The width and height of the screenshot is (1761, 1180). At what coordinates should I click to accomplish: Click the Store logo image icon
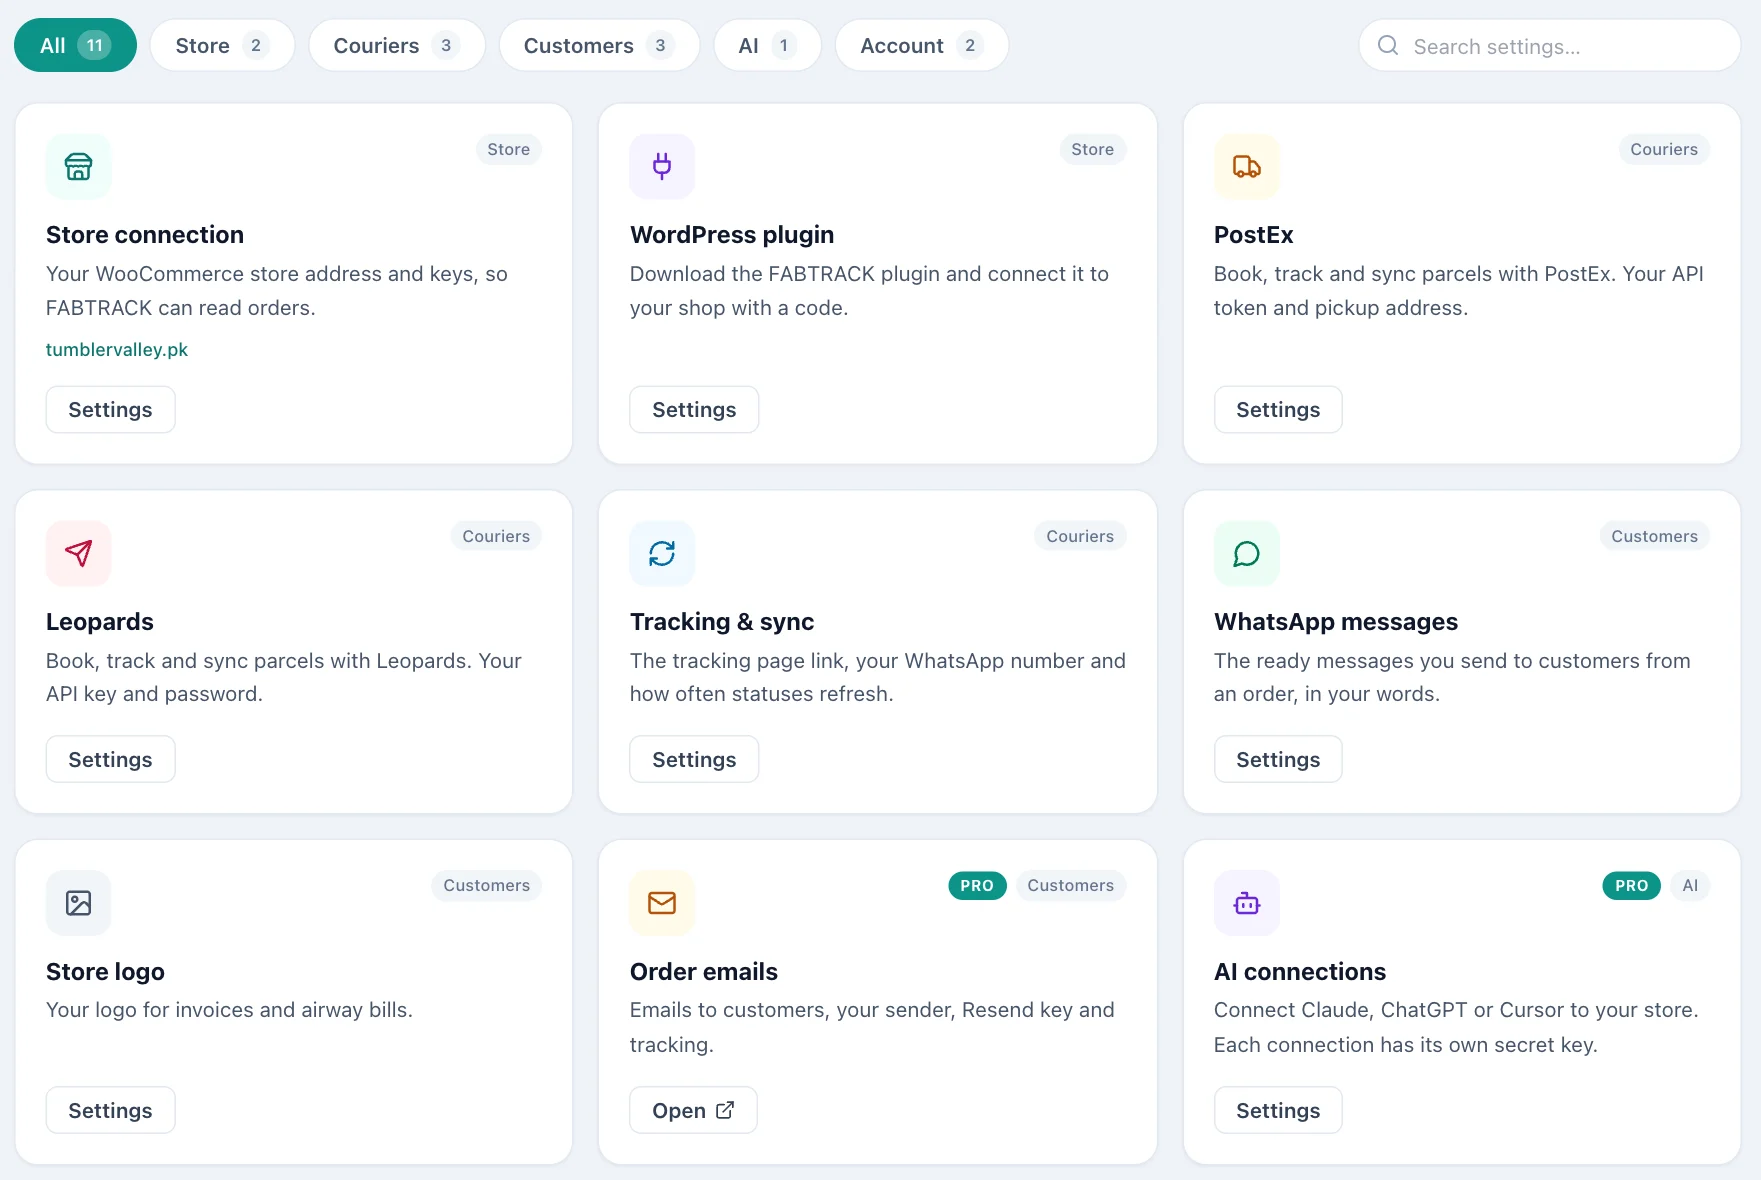78,903
